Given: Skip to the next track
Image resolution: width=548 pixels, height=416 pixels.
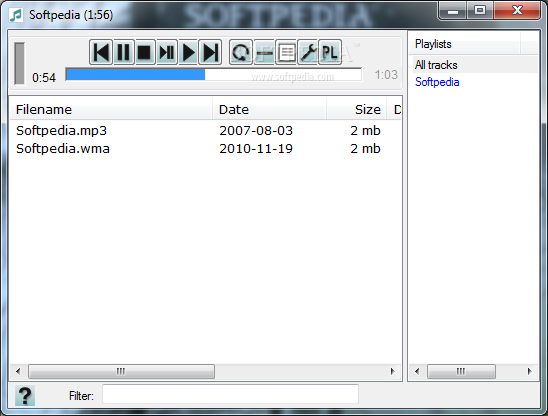Looking at the screenshot, I should point(210,52).
